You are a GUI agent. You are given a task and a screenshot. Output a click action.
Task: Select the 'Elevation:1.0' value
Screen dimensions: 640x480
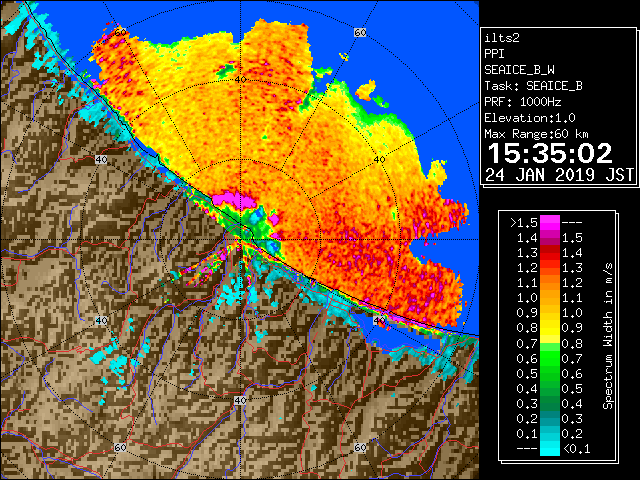pyautogui.click(x=530, y=118)
